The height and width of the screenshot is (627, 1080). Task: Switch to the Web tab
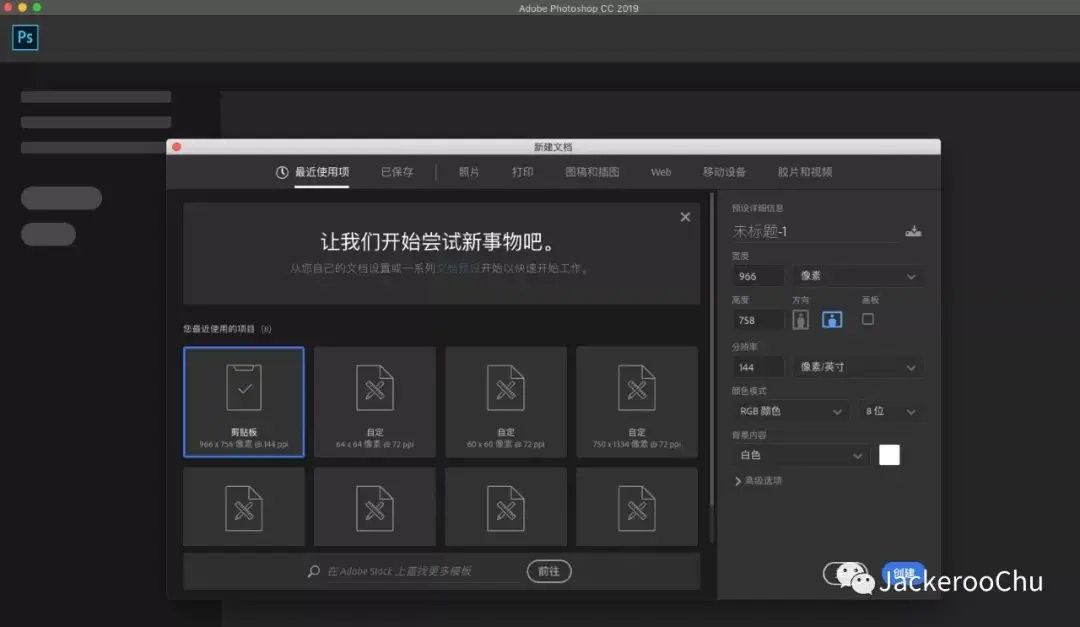tap(661, 172)
